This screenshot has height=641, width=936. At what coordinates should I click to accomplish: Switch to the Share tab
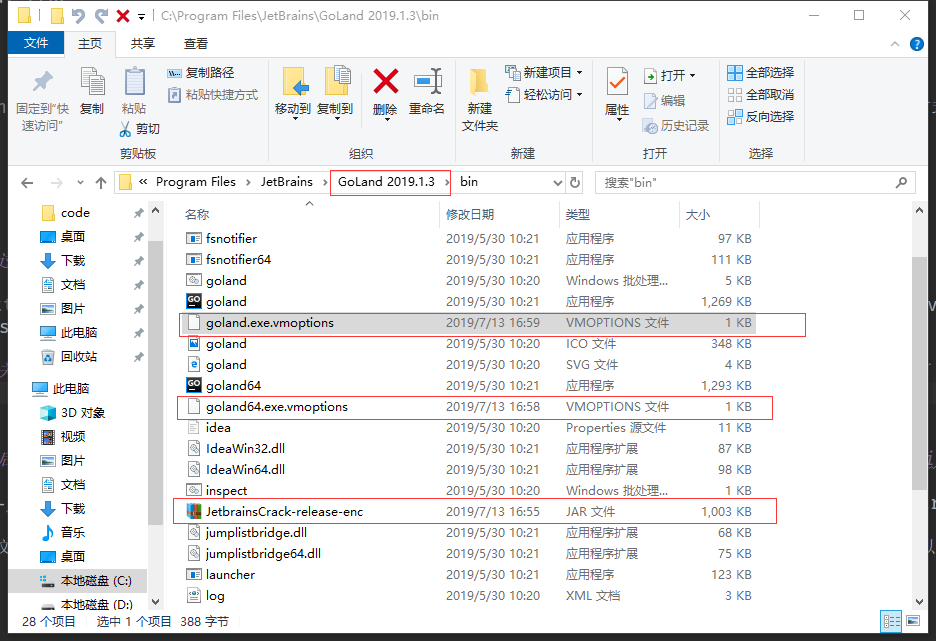143,44
